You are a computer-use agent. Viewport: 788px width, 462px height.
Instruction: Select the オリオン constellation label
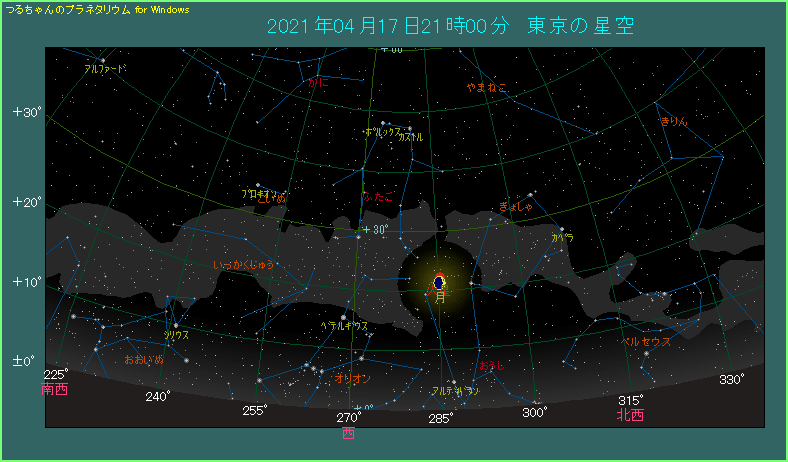click(x=352, y=379)
